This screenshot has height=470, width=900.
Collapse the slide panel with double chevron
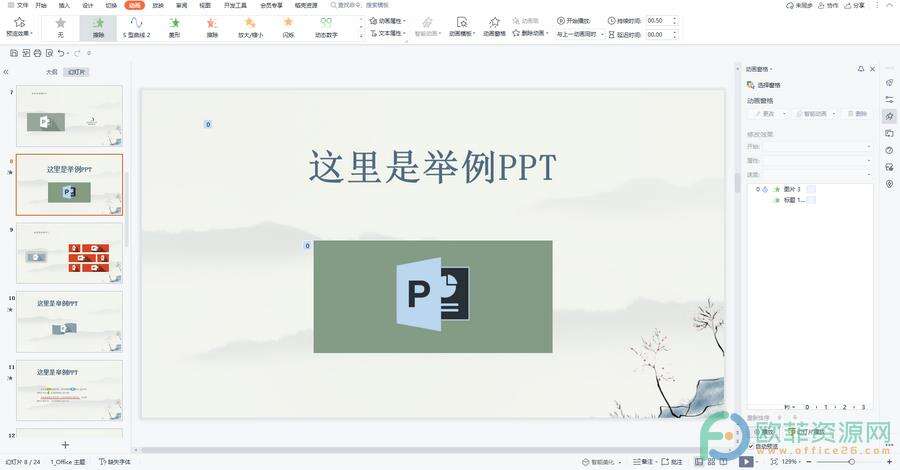coord(6,72)
